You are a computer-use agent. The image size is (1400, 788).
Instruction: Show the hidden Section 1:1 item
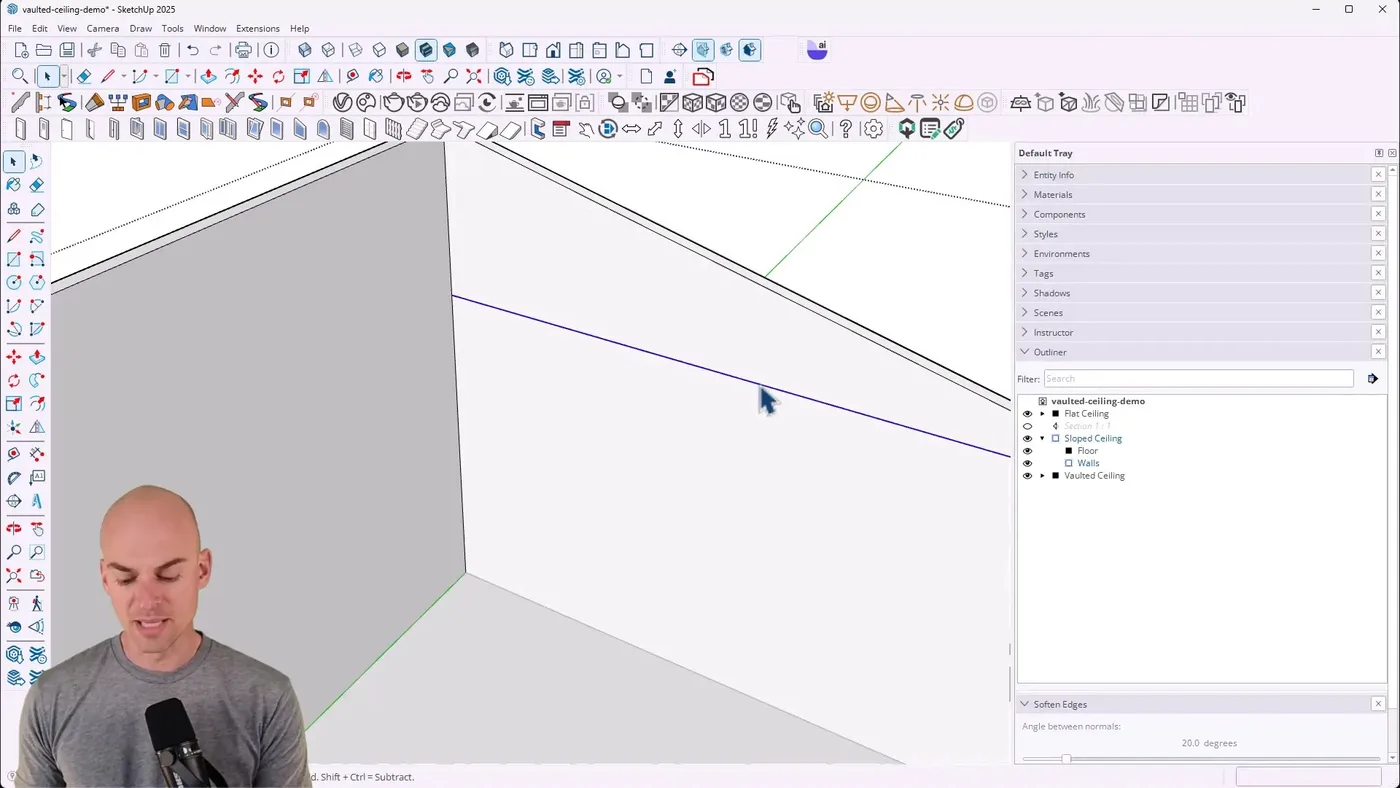1027,426
